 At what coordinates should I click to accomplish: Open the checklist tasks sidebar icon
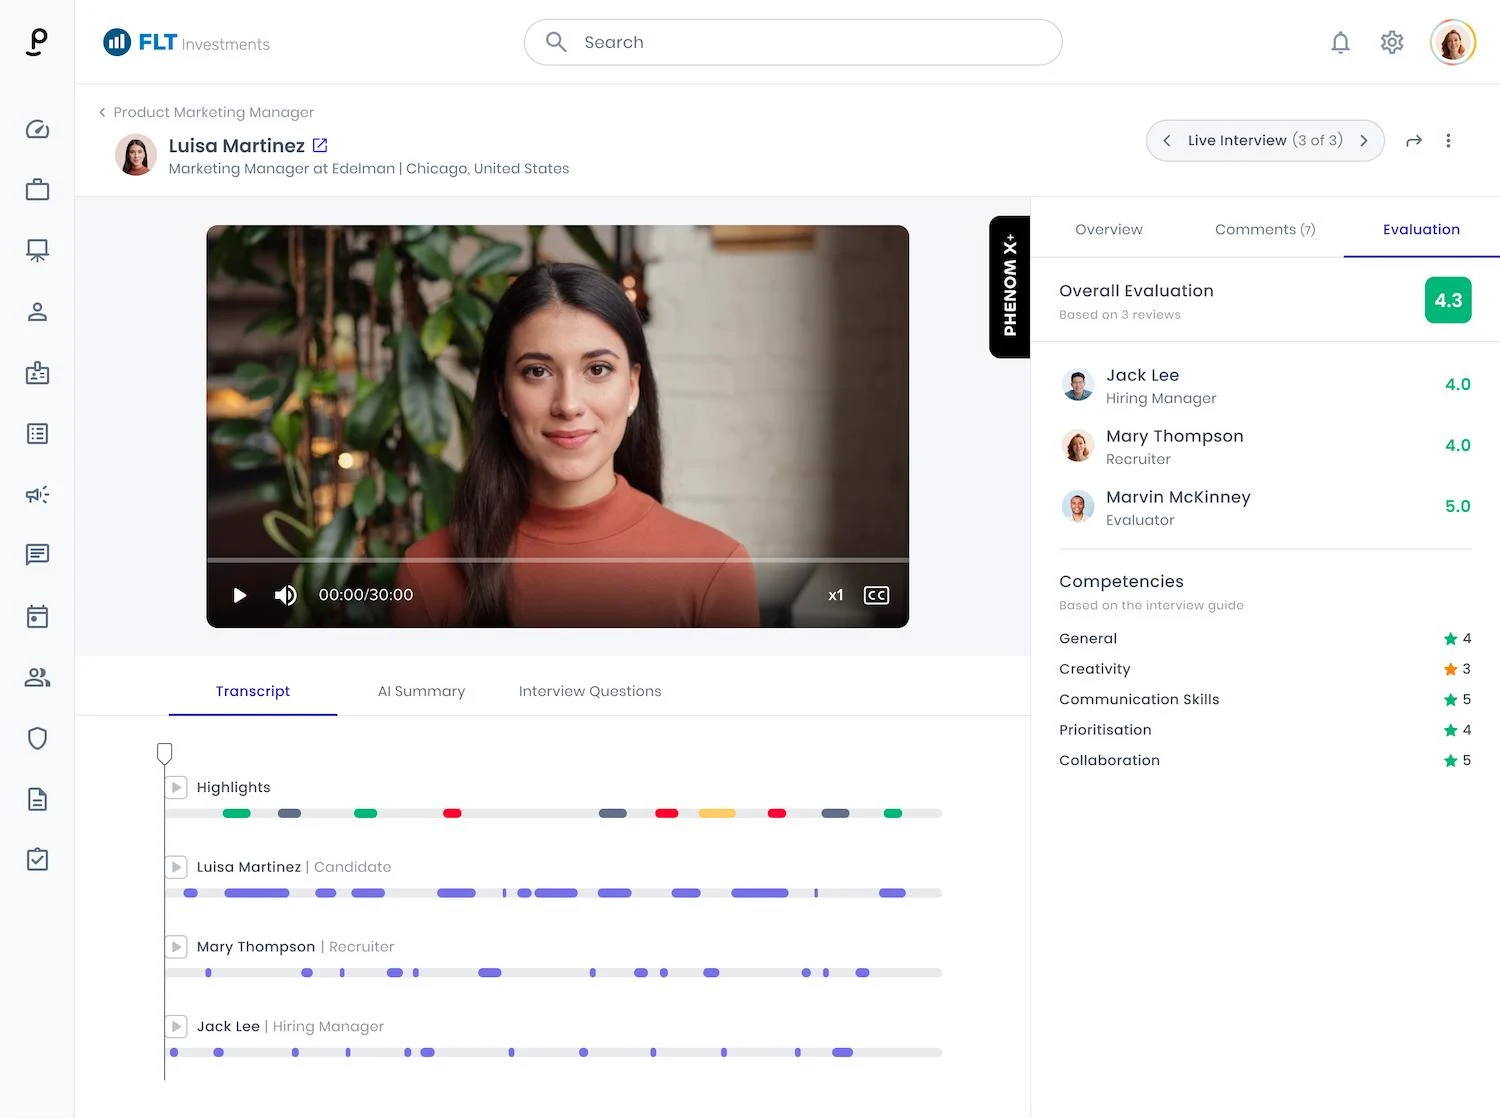[x=37, y=860]
